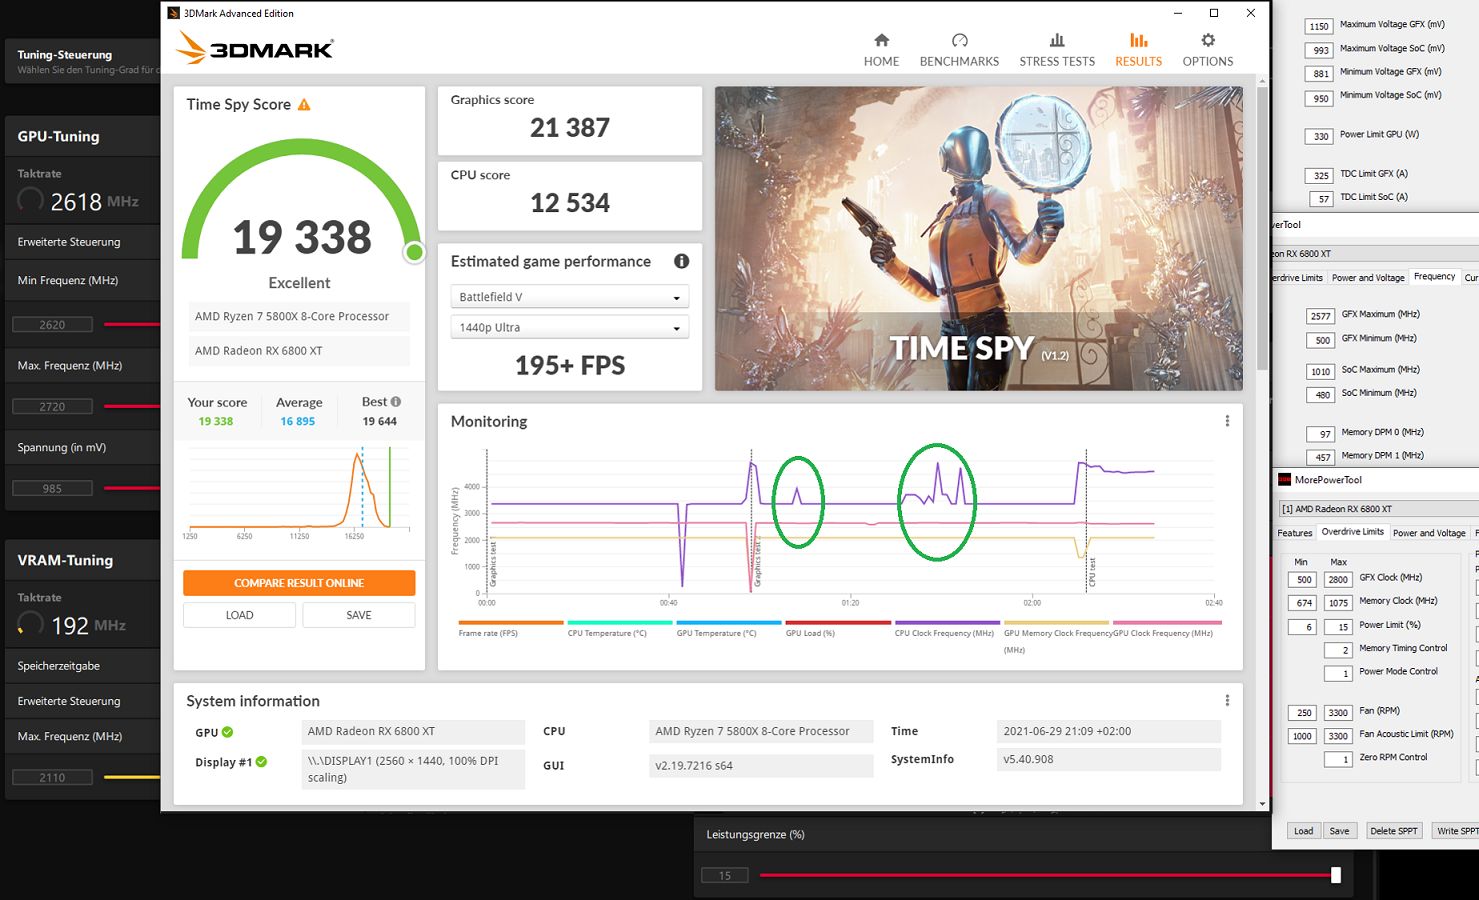Open the OPTIONS gear tab

click(1208, 50)
